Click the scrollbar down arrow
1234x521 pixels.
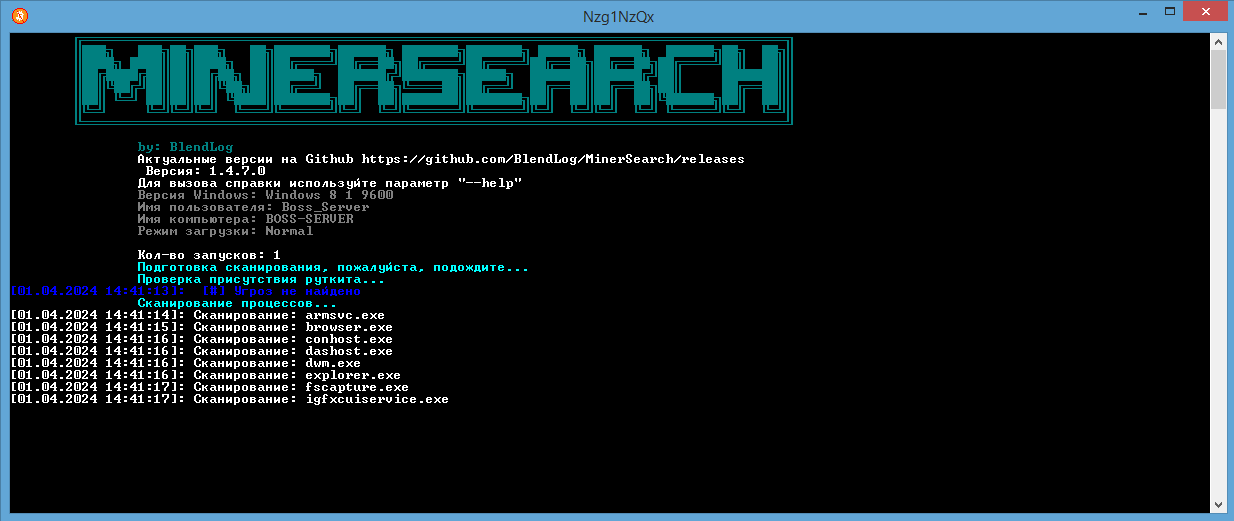point(1218,505)
